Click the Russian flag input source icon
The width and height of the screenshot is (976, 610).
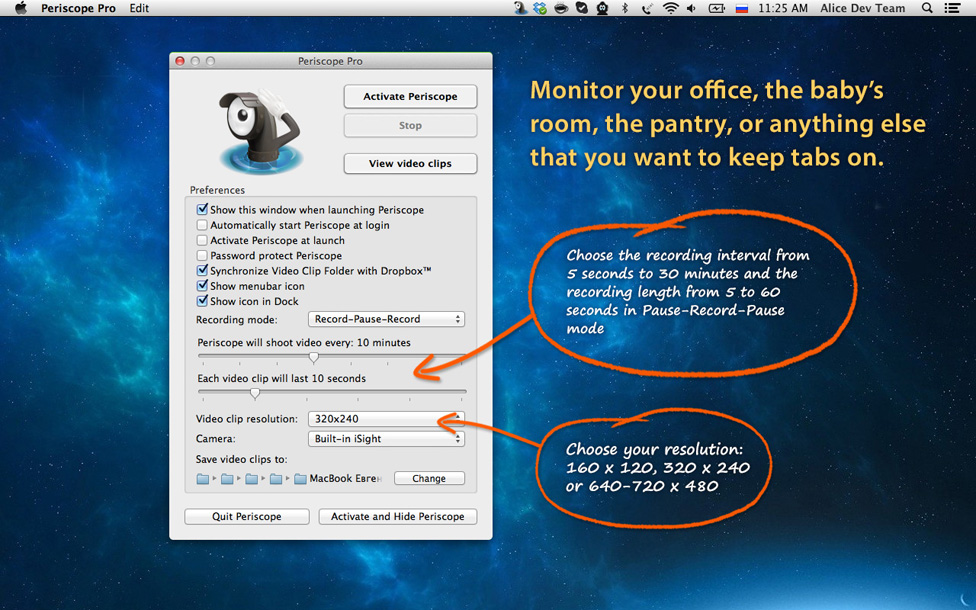[741, 9]
